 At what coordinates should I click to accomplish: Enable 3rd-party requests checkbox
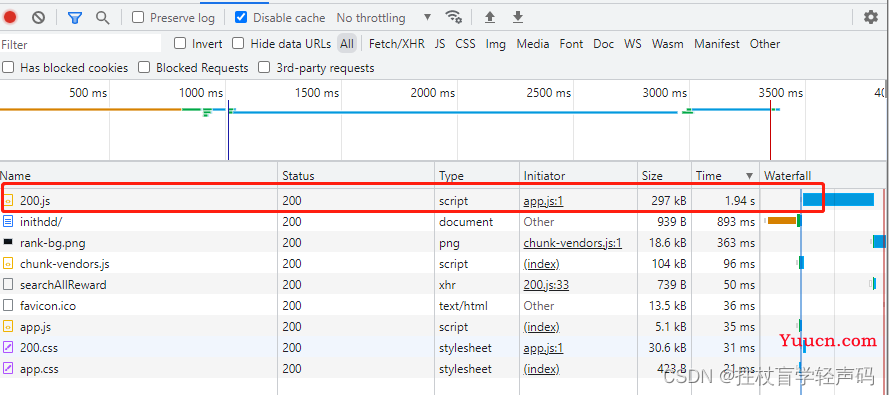[264, 68]
